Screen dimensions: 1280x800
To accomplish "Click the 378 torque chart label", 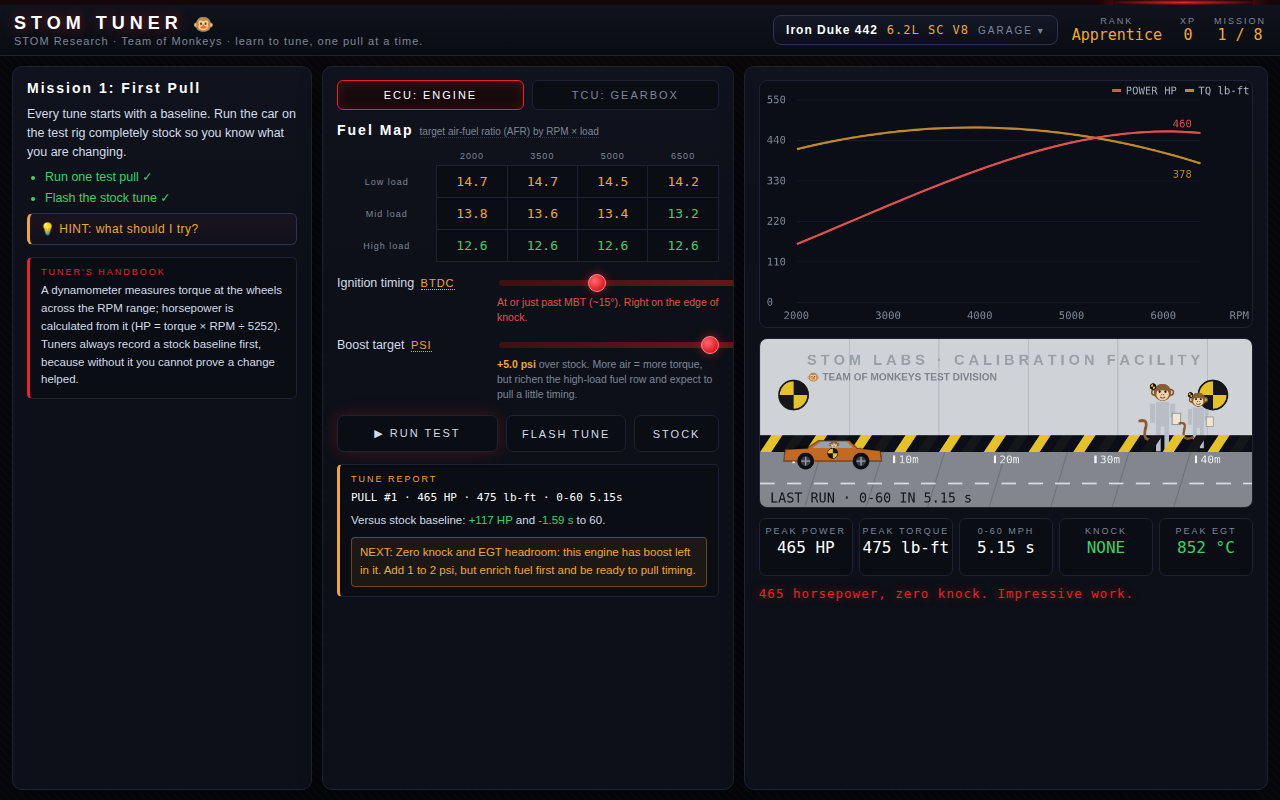I will pos(1182,174).
